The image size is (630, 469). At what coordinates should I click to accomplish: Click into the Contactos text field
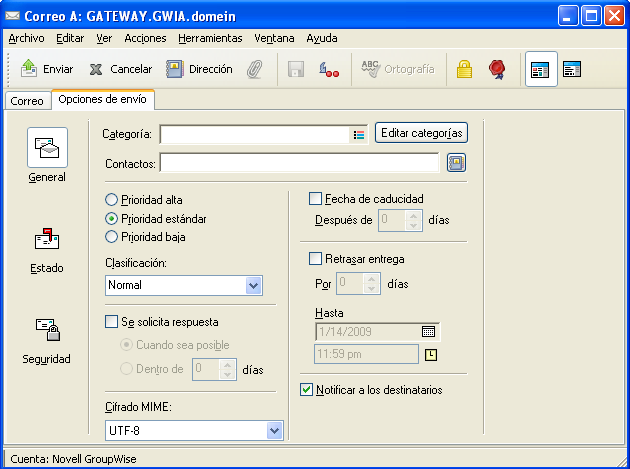[299, 163]
